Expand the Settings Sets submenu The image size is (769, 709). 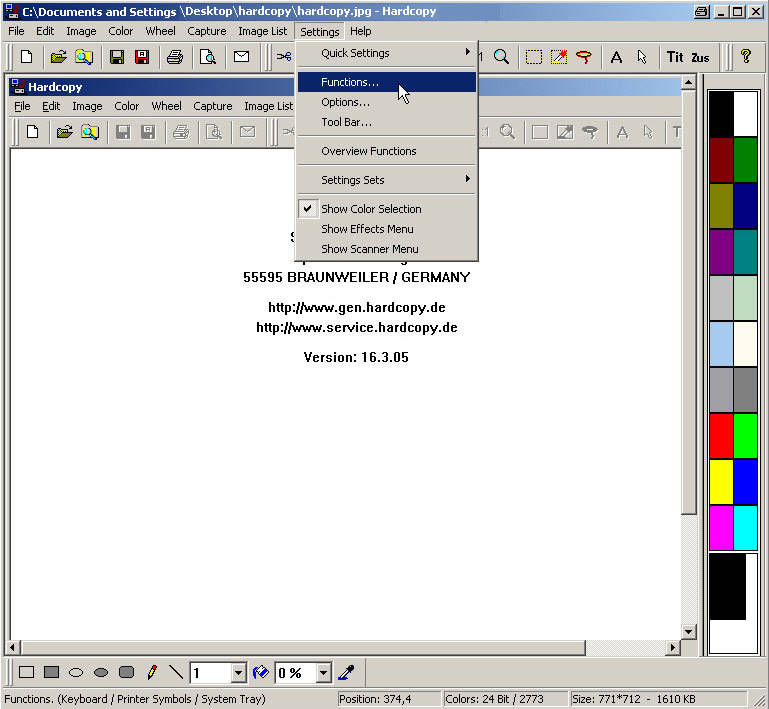(386, 180)
